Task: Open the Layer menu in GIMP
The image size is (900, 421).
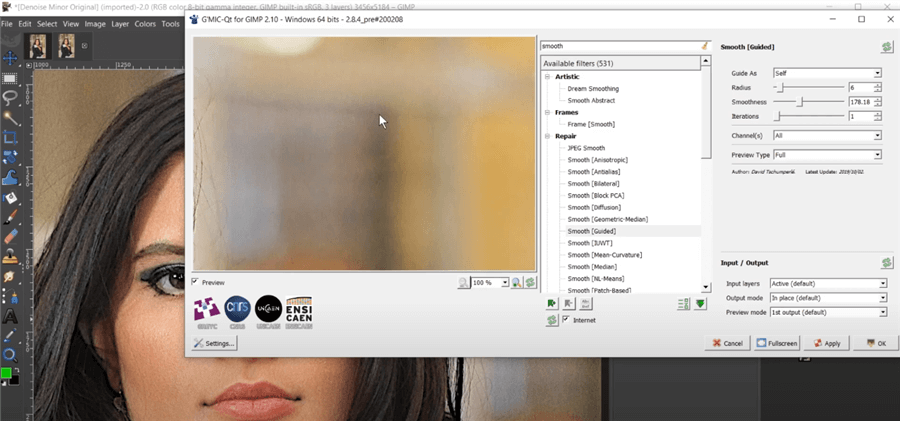Action: pyautogui.click(x=120, y=24)
